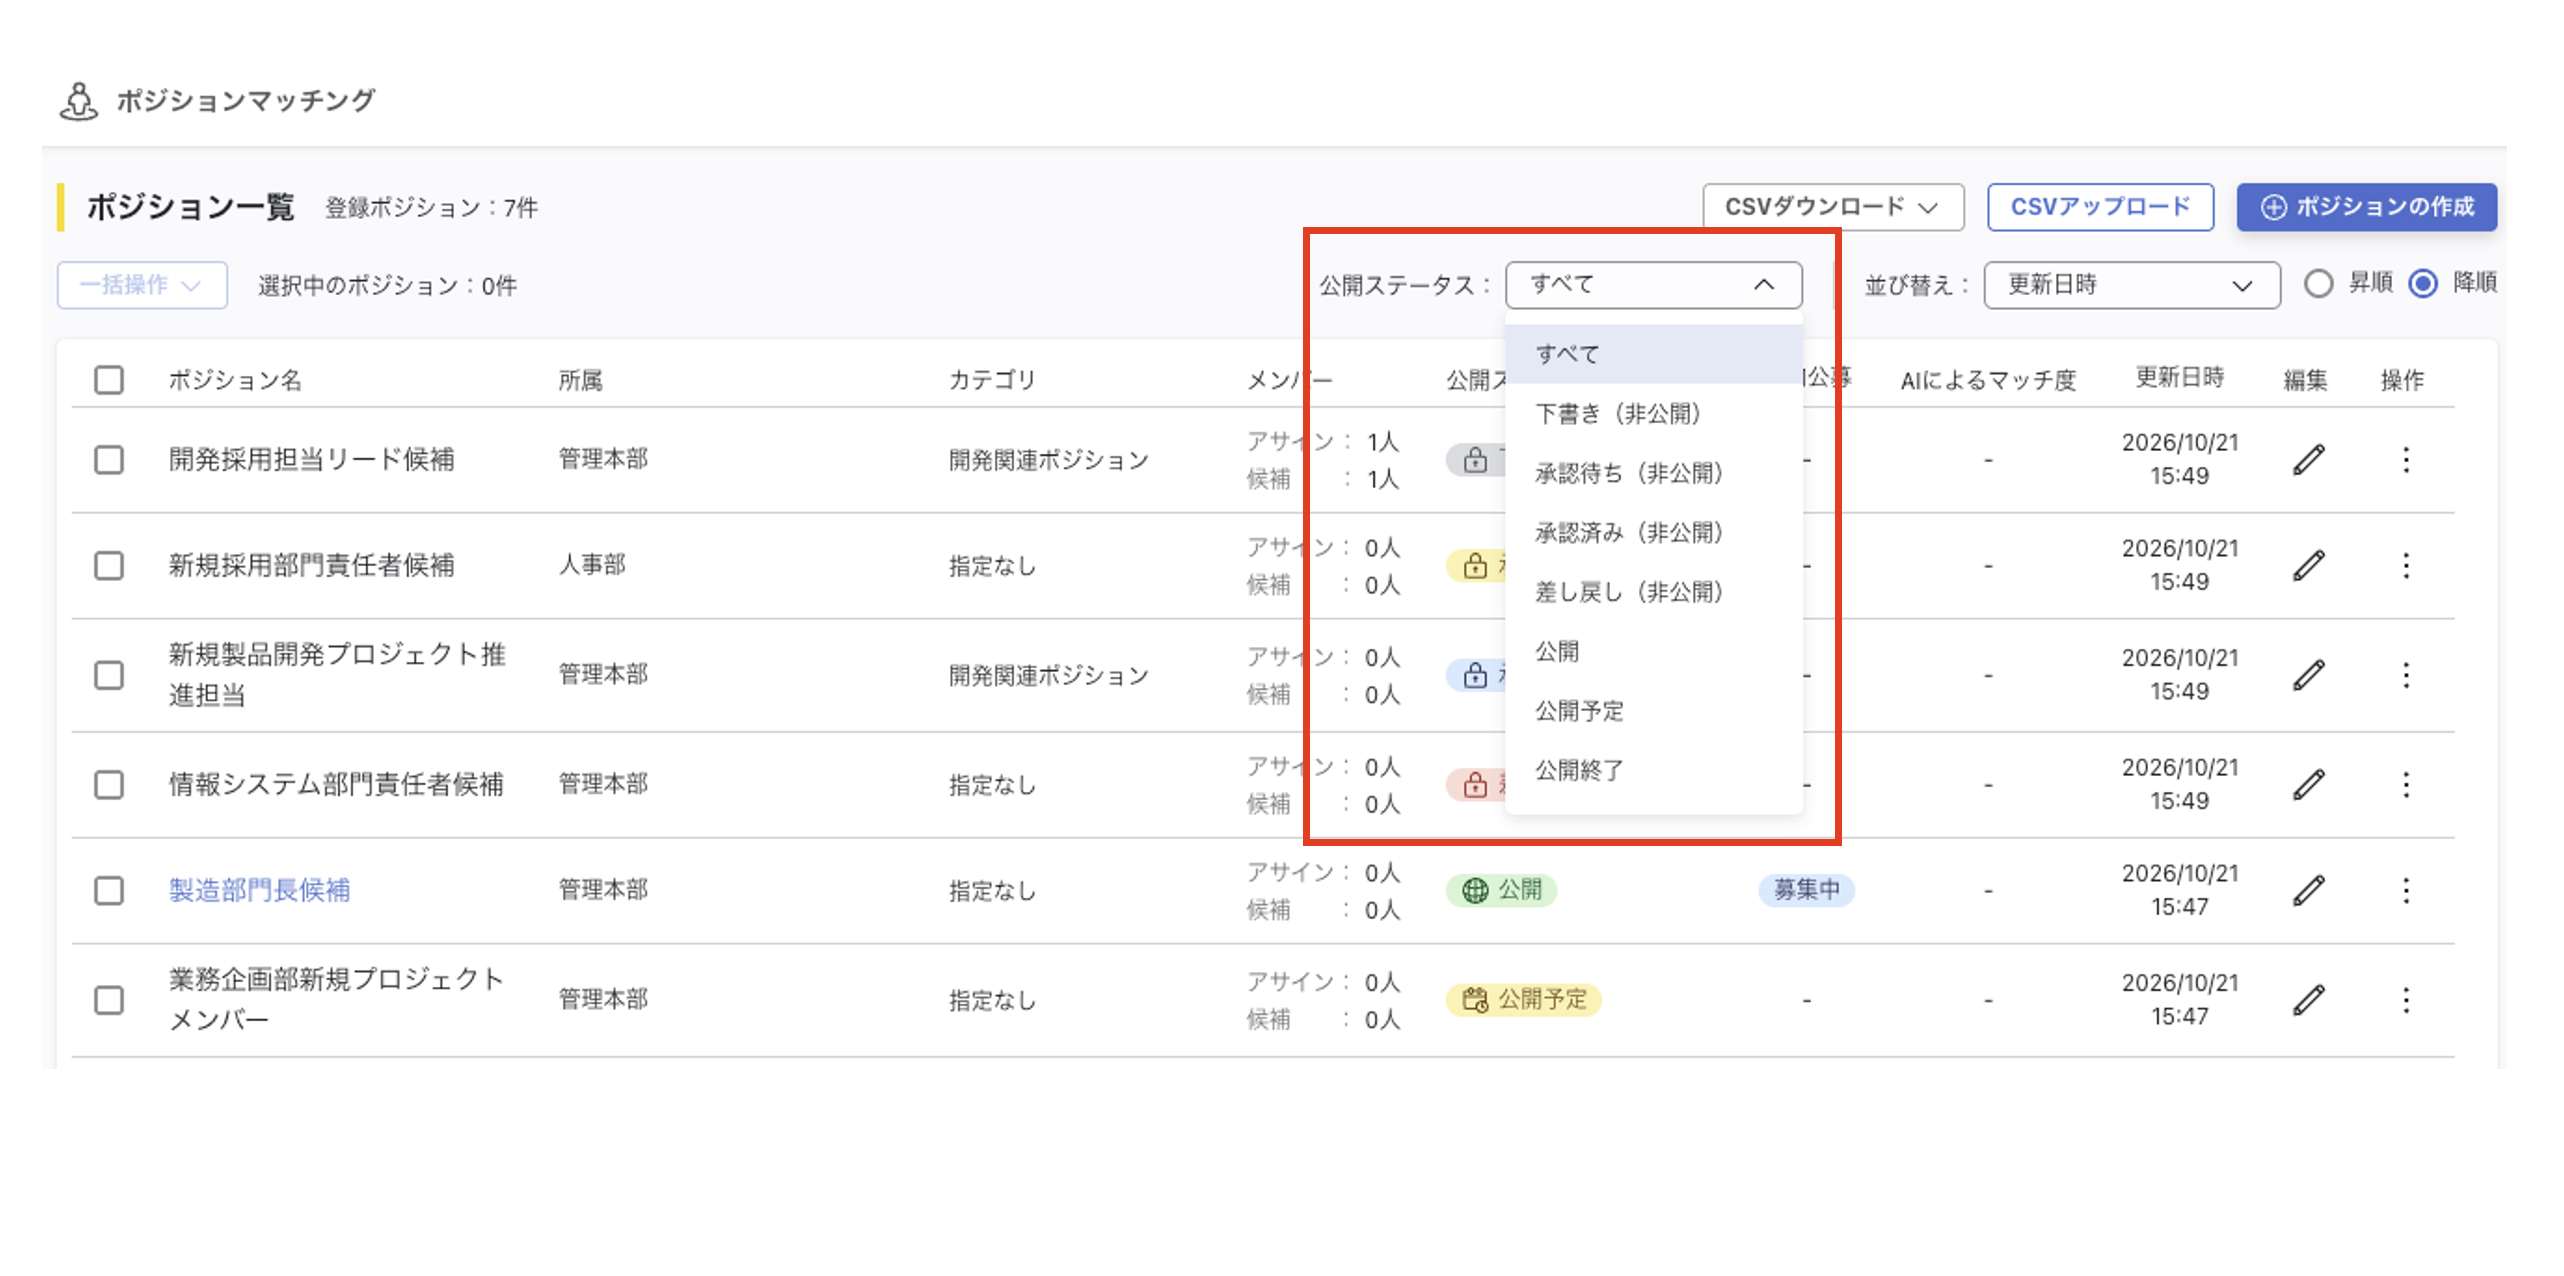Choose 差し戻し（非公開） option
Image resolution: width=2564 pixels, height=1276 pixels.
[x=1653, y=592]
